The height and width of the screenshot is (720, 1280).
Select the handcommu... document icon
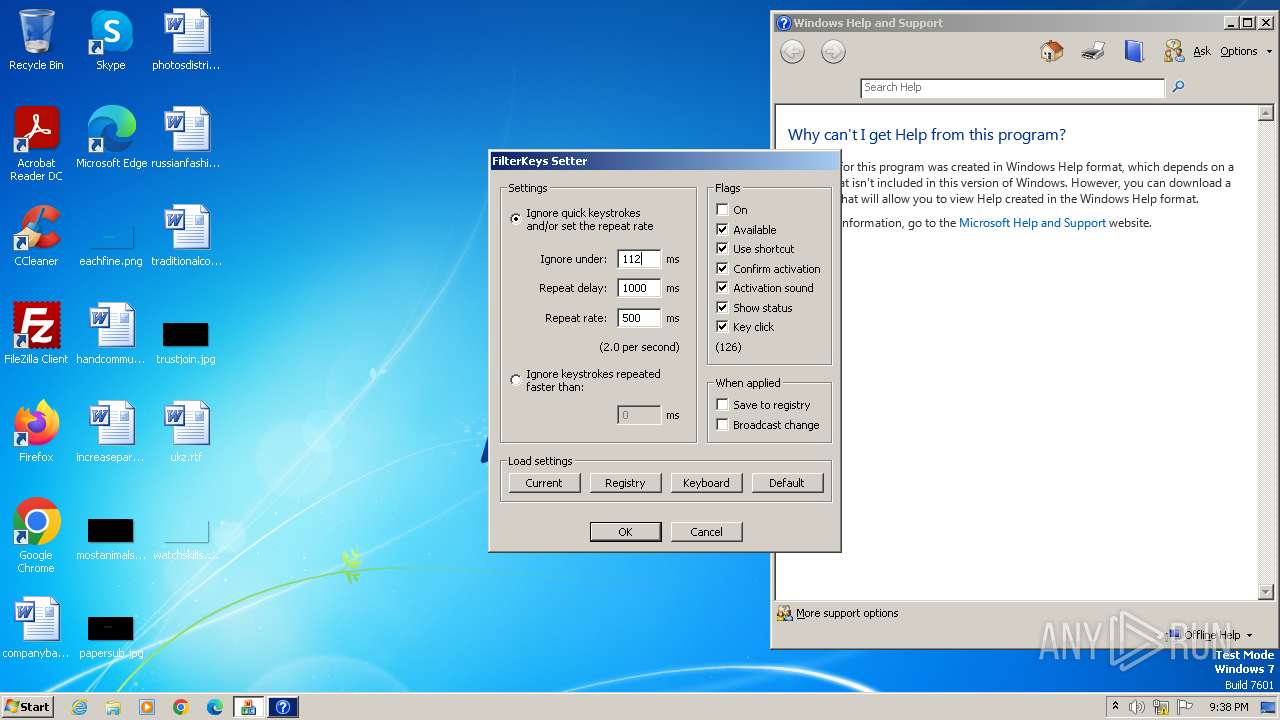click(x=111, y=333)
